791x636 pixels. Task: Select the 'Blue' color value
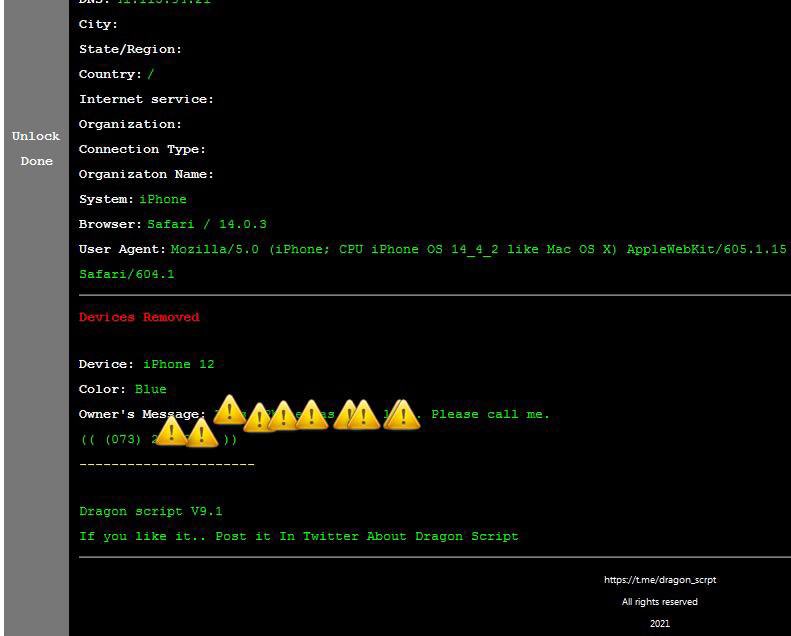click(x=150, y=389)
